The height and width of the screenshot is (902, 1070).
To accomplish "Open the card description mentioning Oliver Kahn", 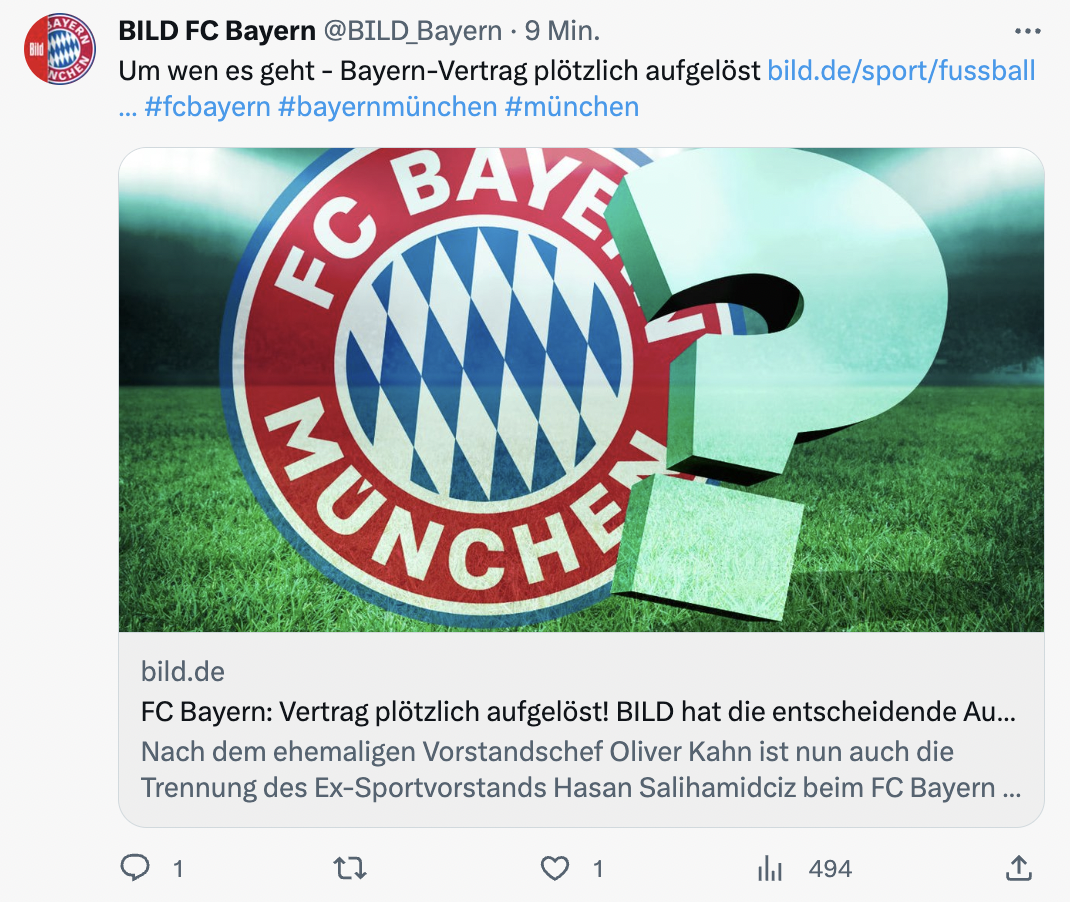I will [x=581, y=770].
